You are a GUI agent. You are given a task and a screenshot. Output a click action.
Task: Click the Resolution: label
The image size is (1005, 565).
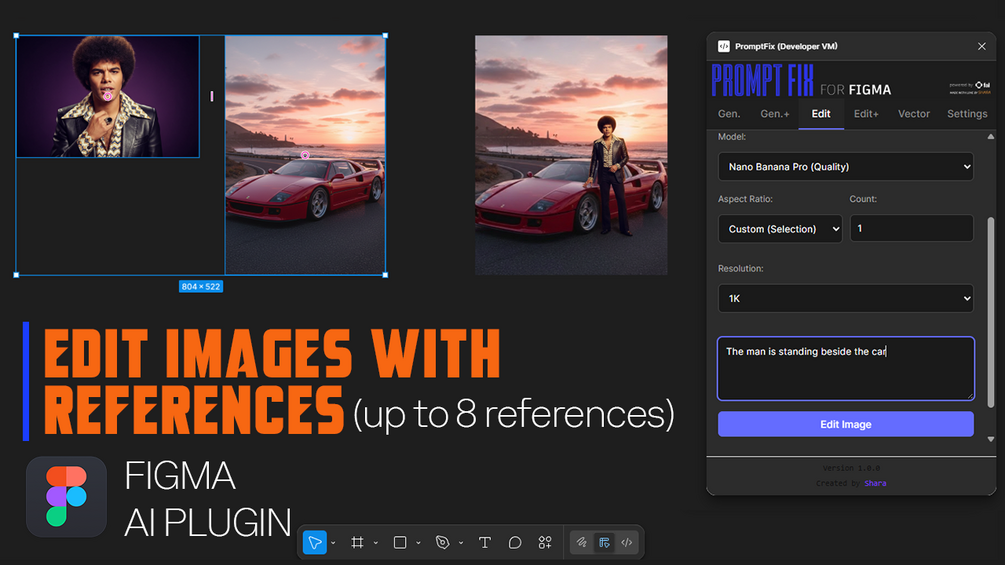(740, 268)
